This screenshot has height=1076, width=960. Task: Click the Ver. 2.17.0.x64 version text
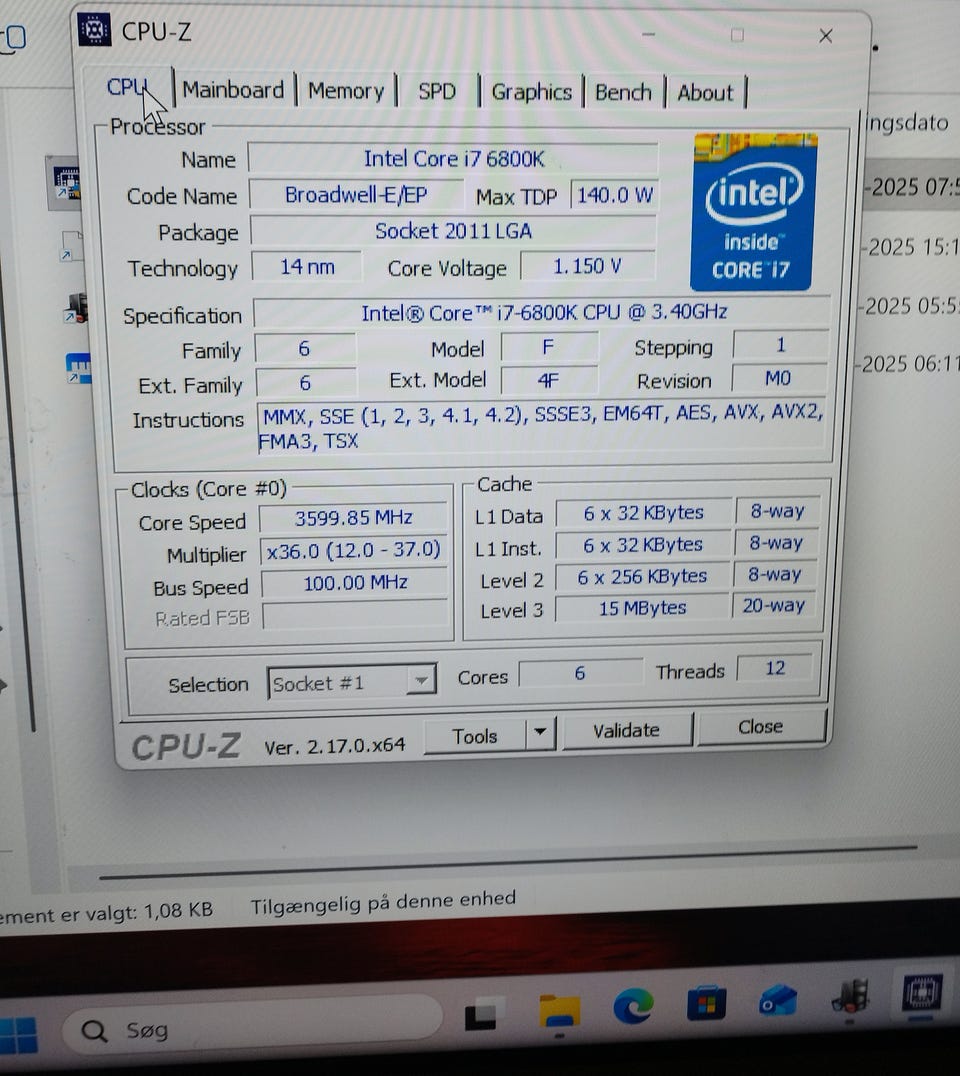coord(335,745)
